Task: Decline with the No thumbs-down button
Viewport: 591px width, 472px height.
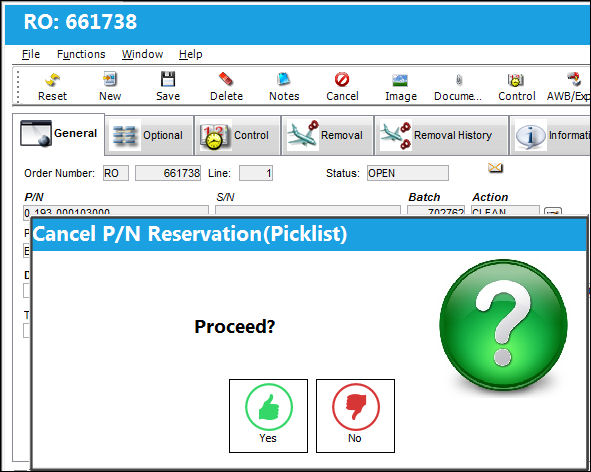Action: (x=355, y=416)
